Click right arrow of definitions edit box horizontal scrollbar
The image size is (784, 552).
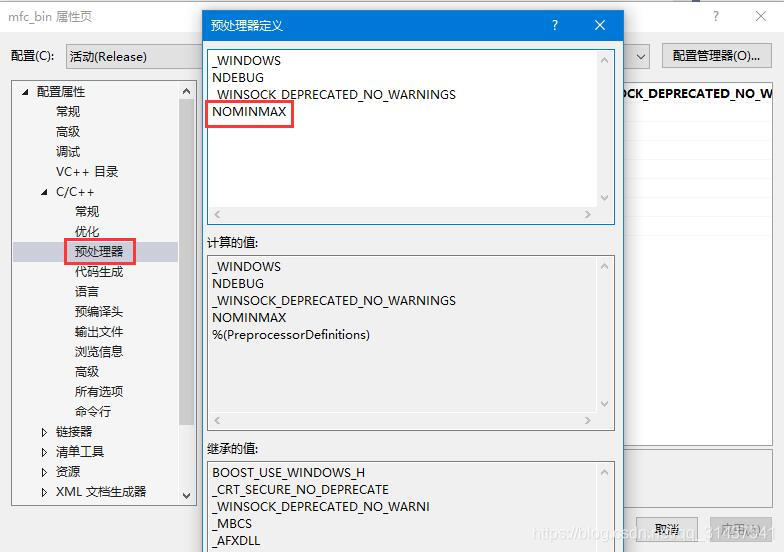pyautogui.click(x=588, y=214)
